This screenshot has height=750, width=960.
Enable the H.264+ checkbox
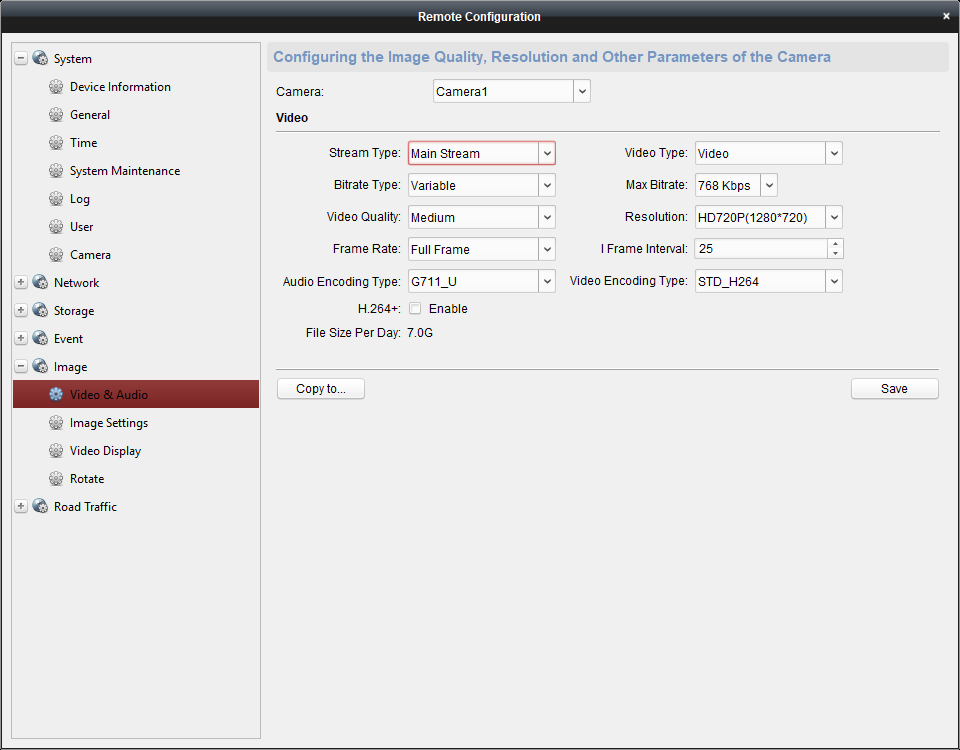click(x=415, y=309)
